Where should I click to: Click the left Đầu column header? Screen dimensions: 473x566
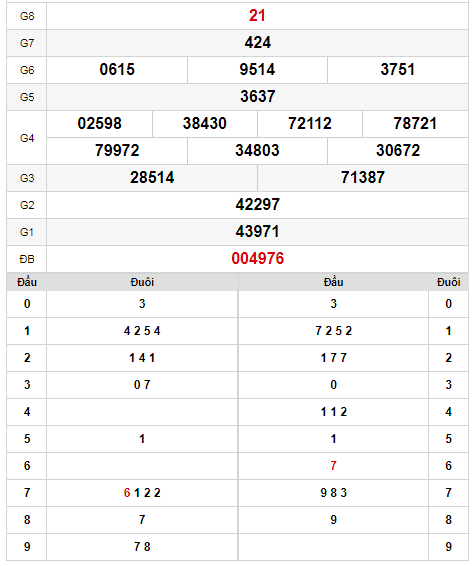click(x=27, y=282)
